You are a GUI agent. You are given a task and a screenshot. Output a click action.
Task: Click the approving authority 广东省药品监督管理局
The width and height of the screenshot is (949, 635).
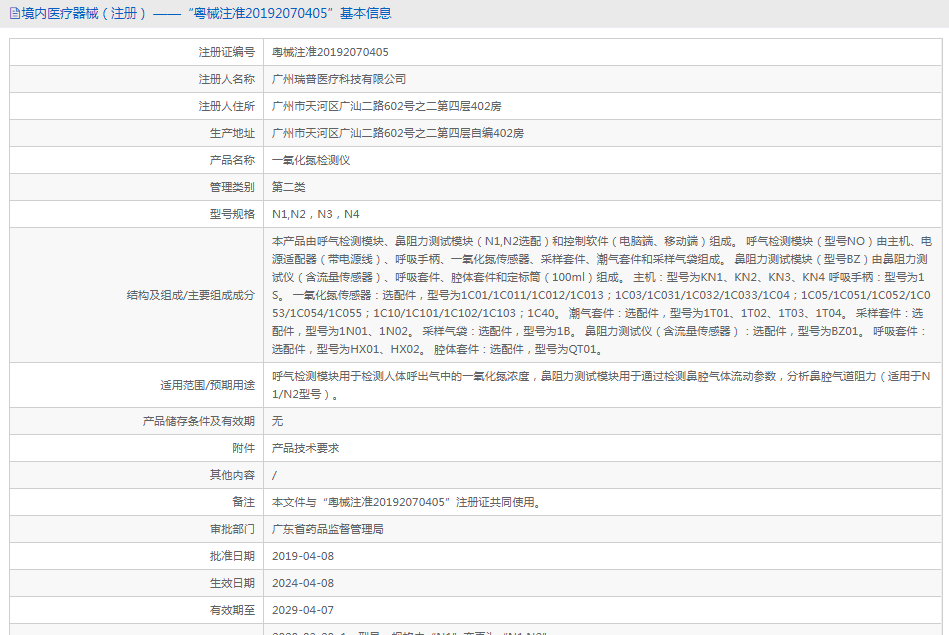tap(327, 529)
